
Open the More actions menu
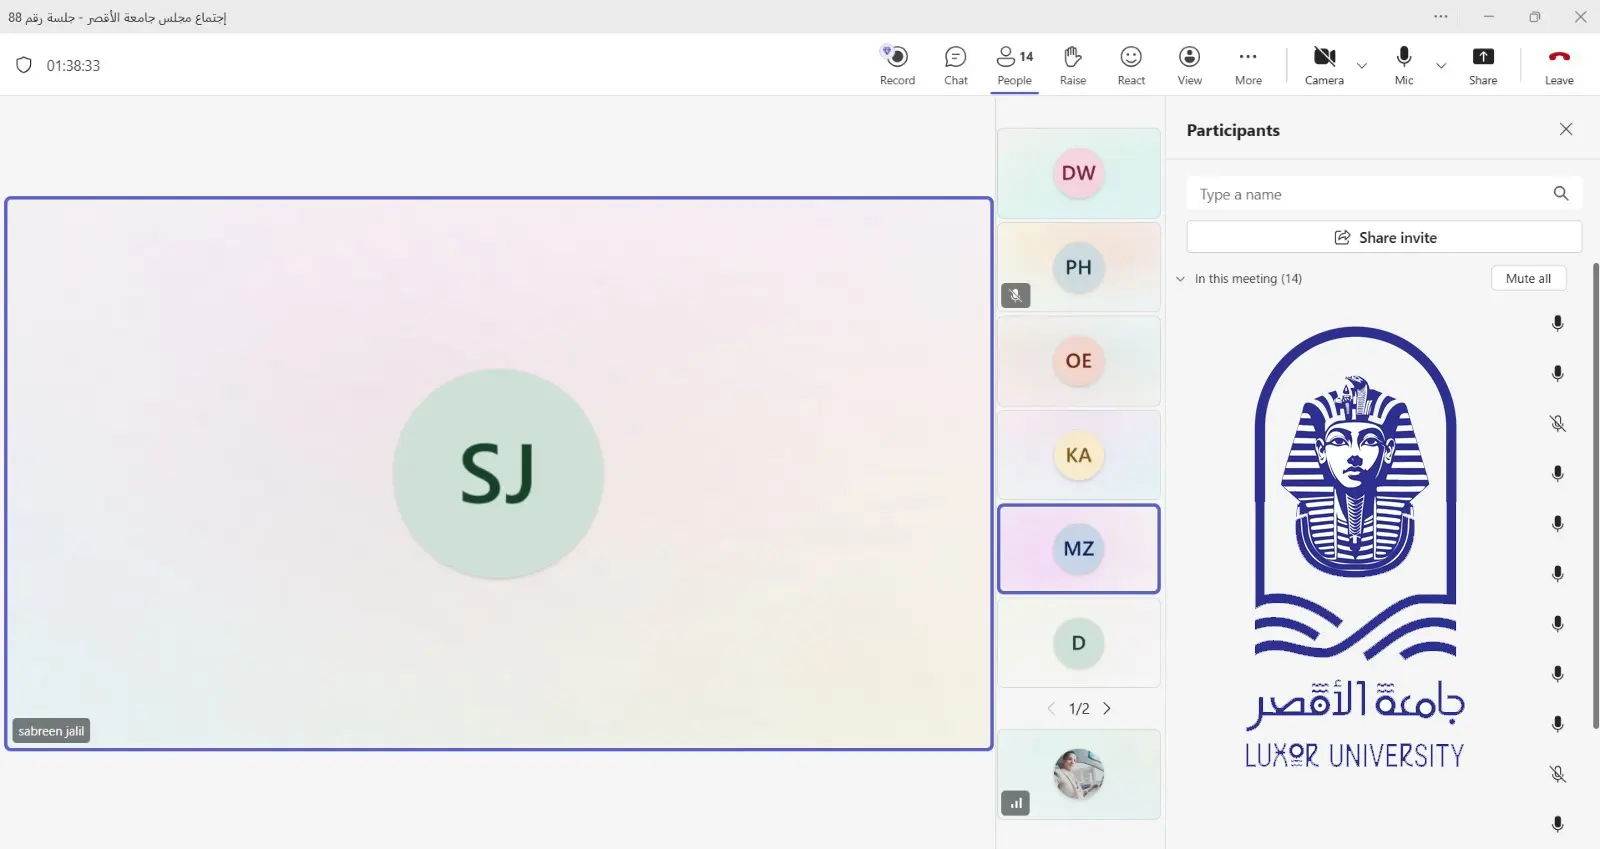point(1248,66)
